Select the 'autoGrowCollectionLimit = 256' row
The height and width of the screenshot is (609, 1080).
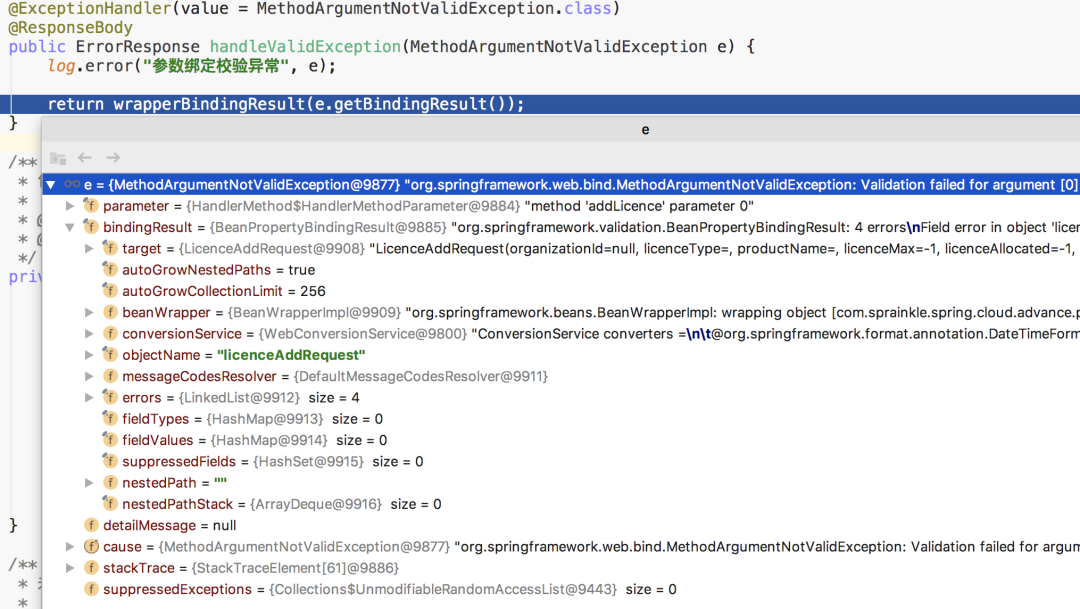pyautogui.click(x=561, y=291)
